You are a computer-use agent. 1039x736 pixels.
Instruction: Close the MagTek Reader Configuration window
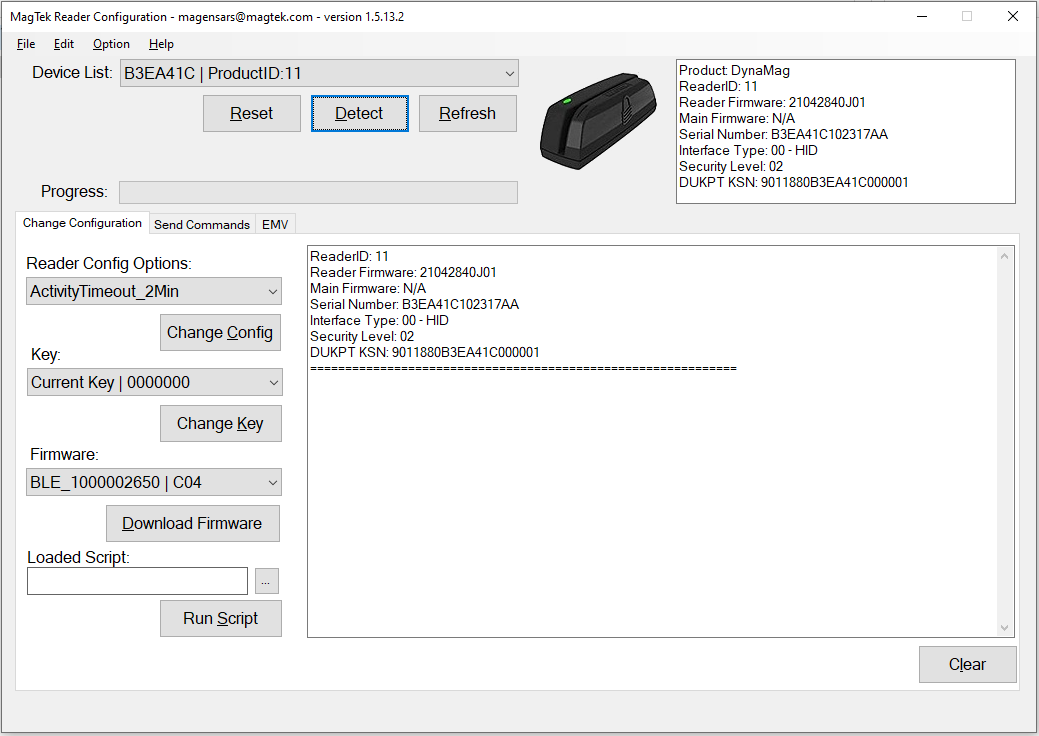tap(1012, 16)
